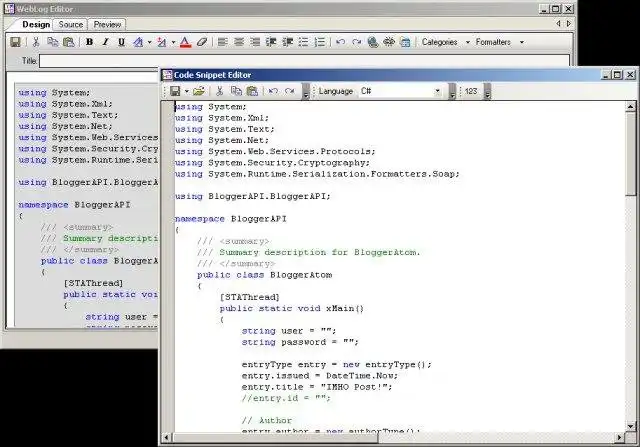Click the insert hyperlink globe icon
640x447 pixels.
click(x=372, y=42)
